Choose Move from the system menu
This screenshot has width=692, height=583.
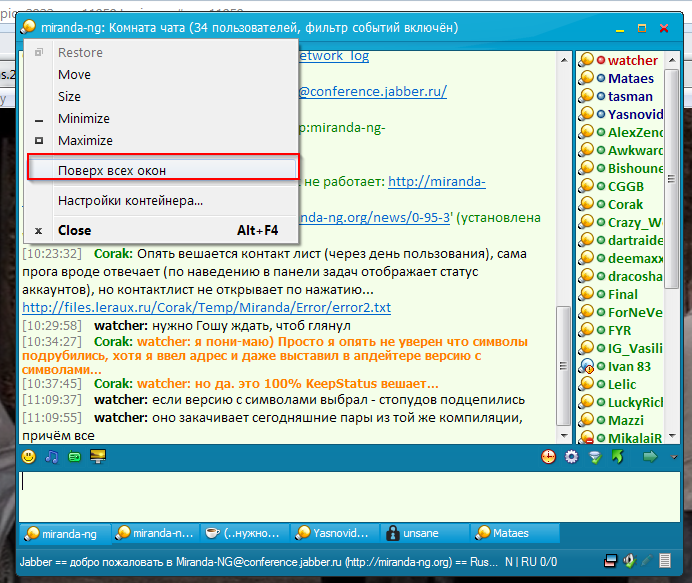tap(161, 75)
